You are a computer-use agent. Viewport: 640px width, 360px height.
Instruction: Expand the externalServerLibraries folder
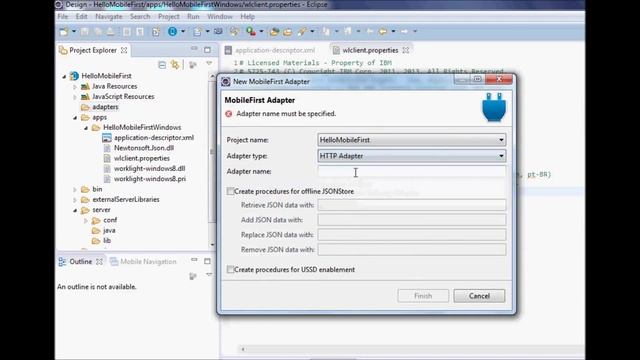pos(75,200)
